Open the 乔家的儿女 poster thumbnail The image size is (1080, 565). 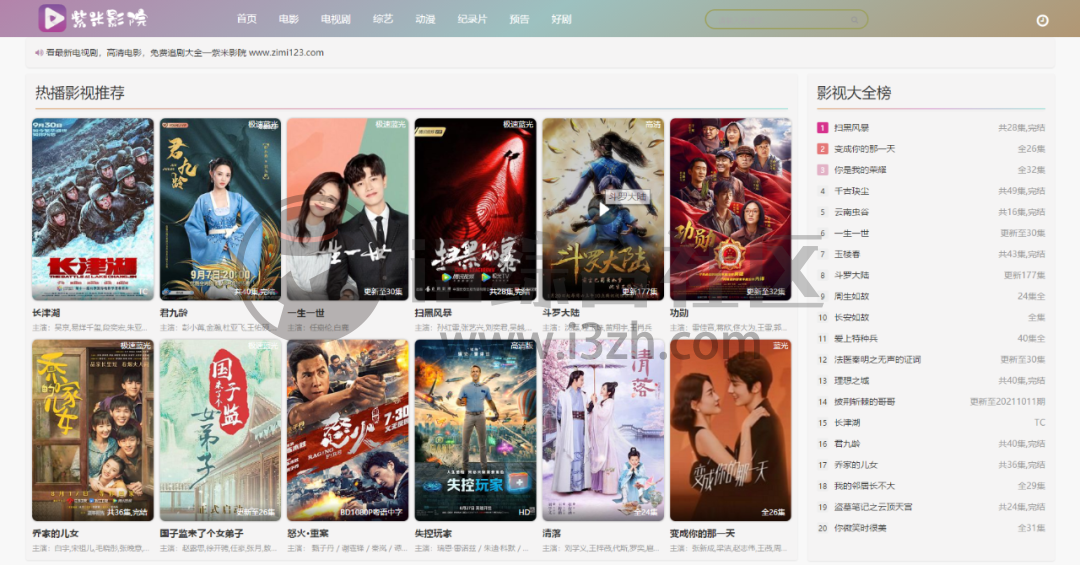pos(93,430)
